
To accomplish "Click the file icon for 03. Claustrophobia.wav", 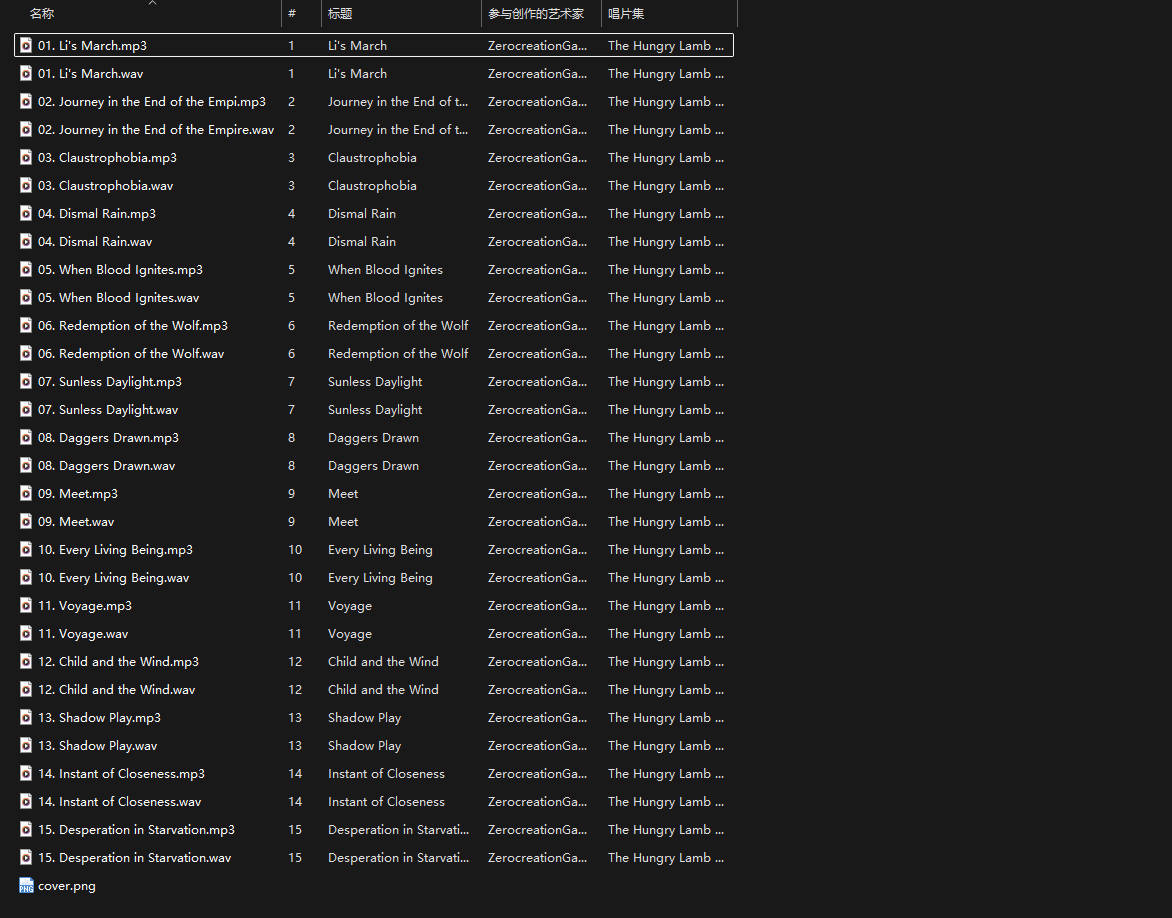I will 26,185.
